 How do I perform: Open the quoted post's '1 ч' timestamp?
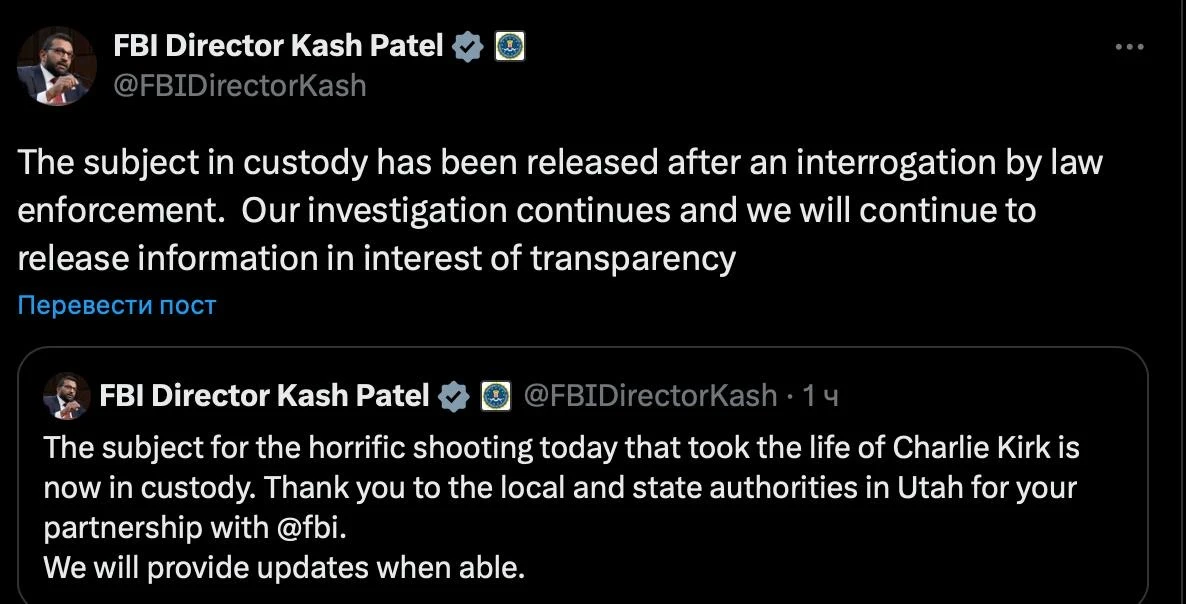[819, 397]
